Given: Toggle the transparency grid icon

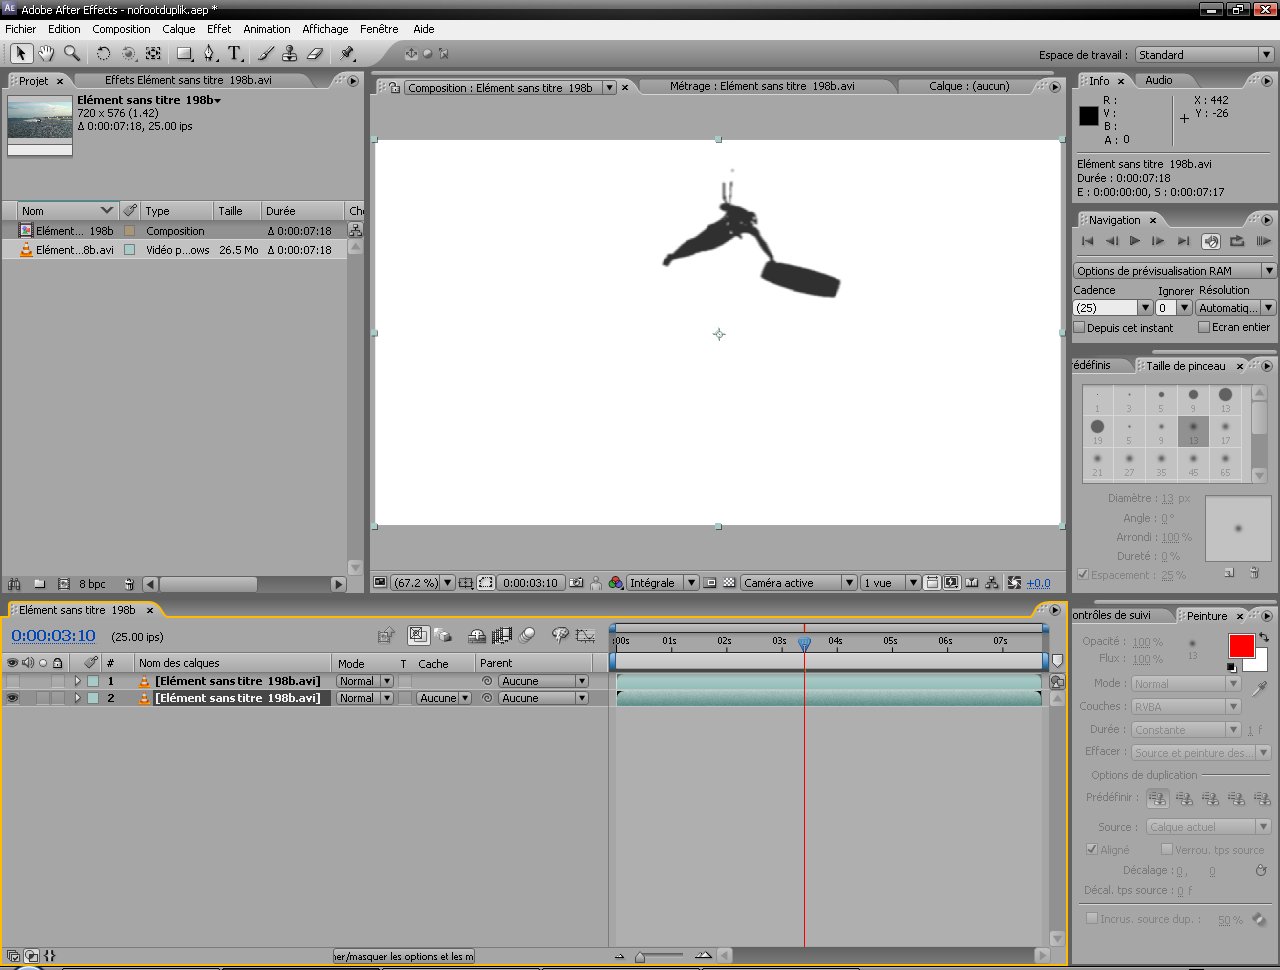Looking at the screenshot, I should (730, 583).
